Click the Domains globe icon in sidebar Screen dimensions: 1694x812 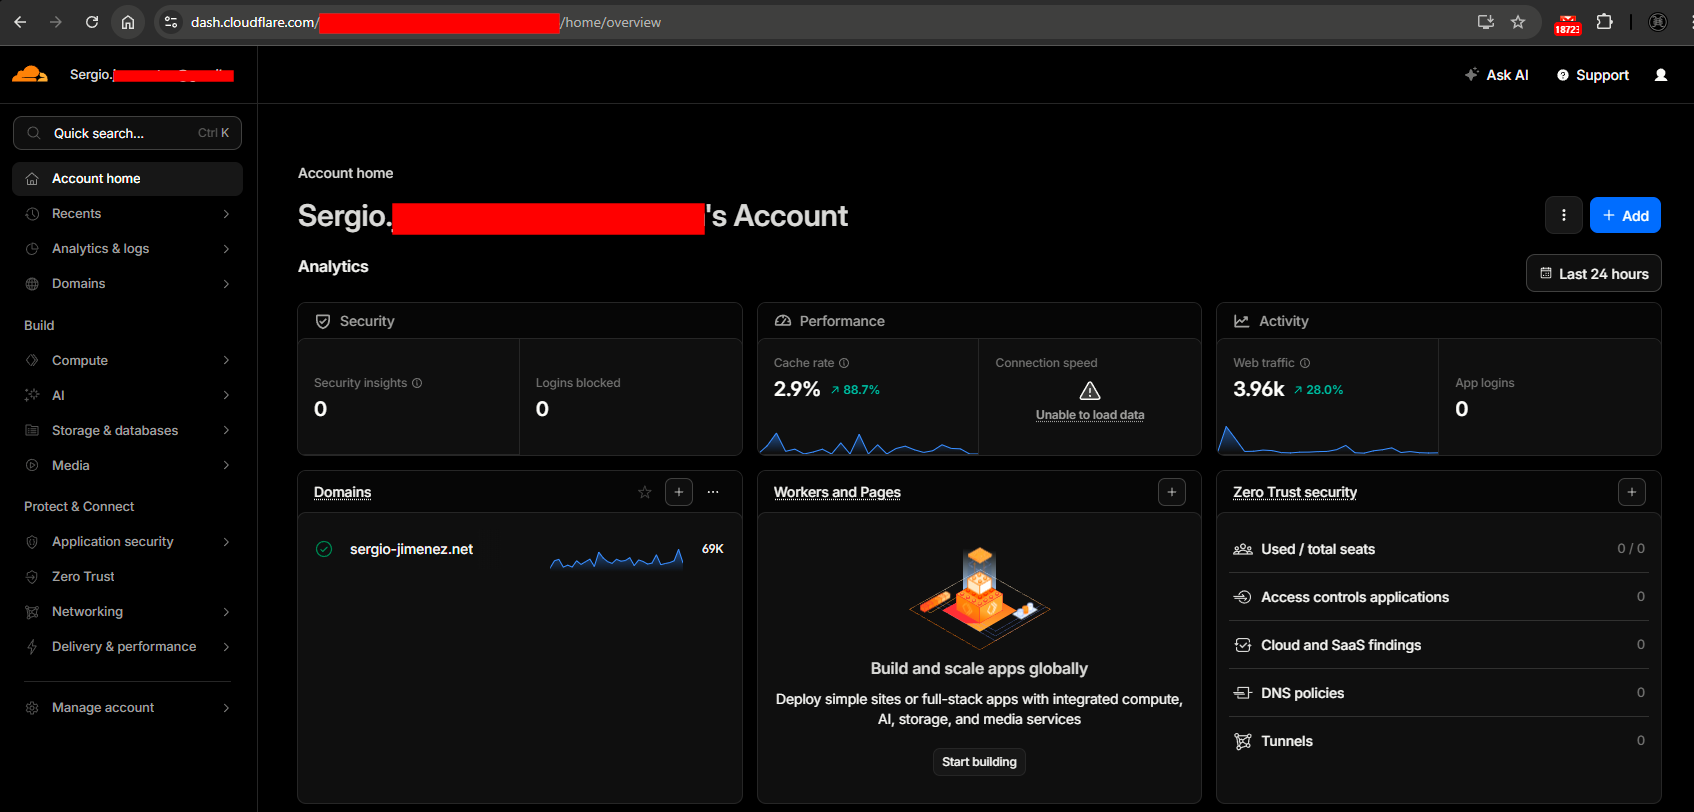[x=32, y=284]
